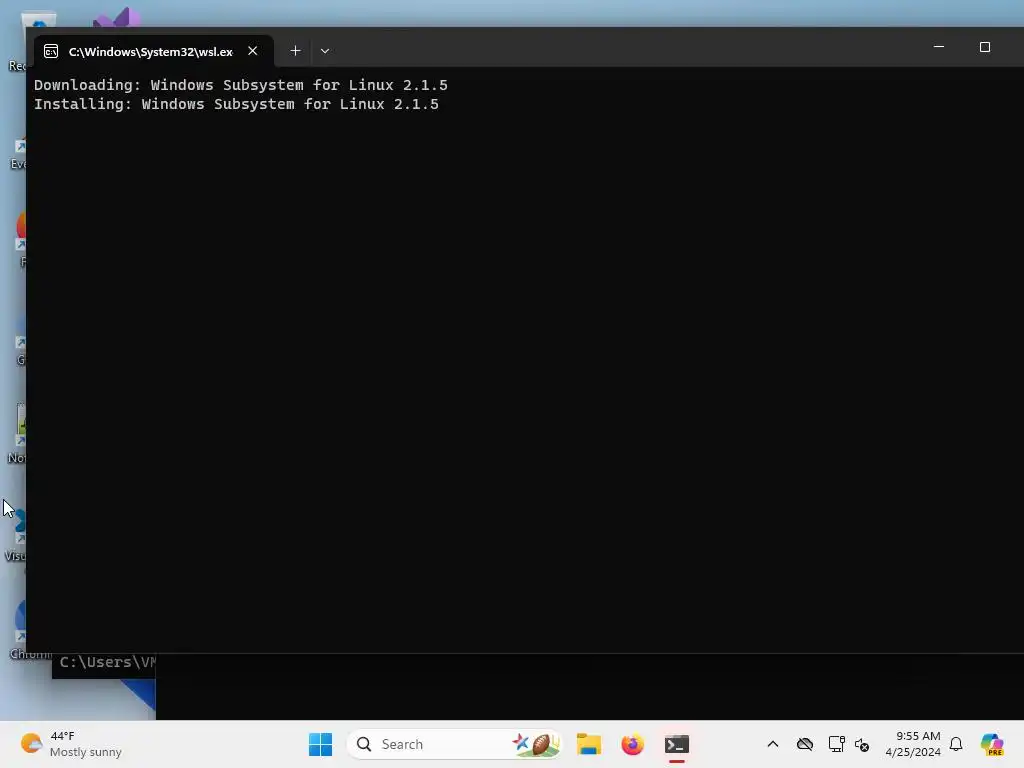Close the wsl.exe tab
Image resolution: width=1024 pixels, height=768 pixels.
[x=253, y=51]
